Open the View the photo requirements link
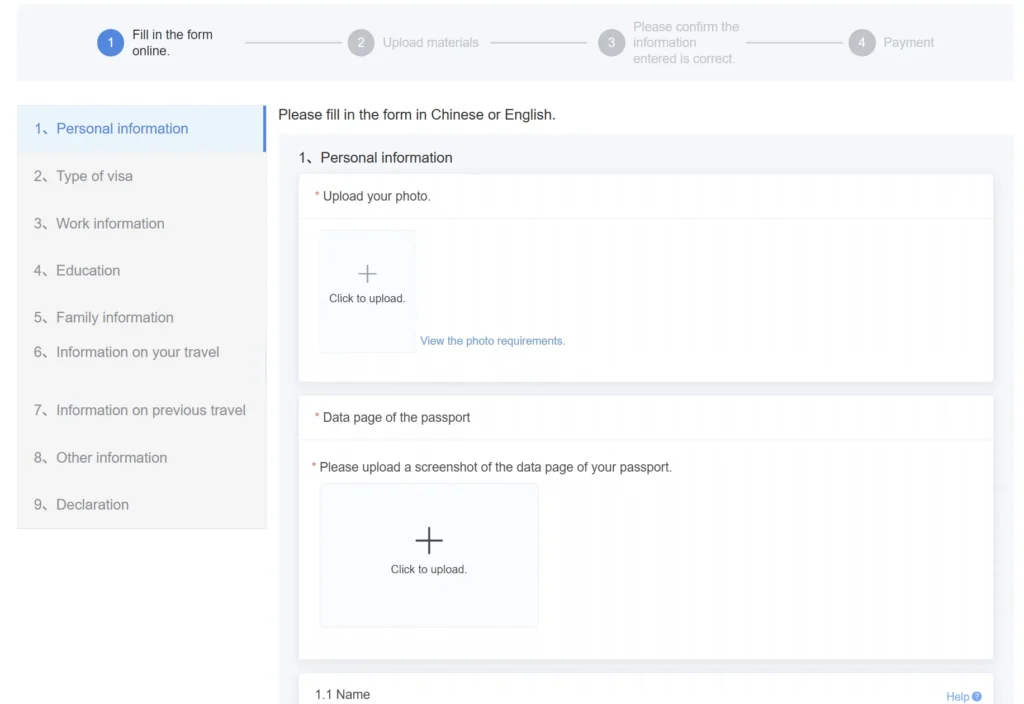The image size is (1024, 704). 492,341
